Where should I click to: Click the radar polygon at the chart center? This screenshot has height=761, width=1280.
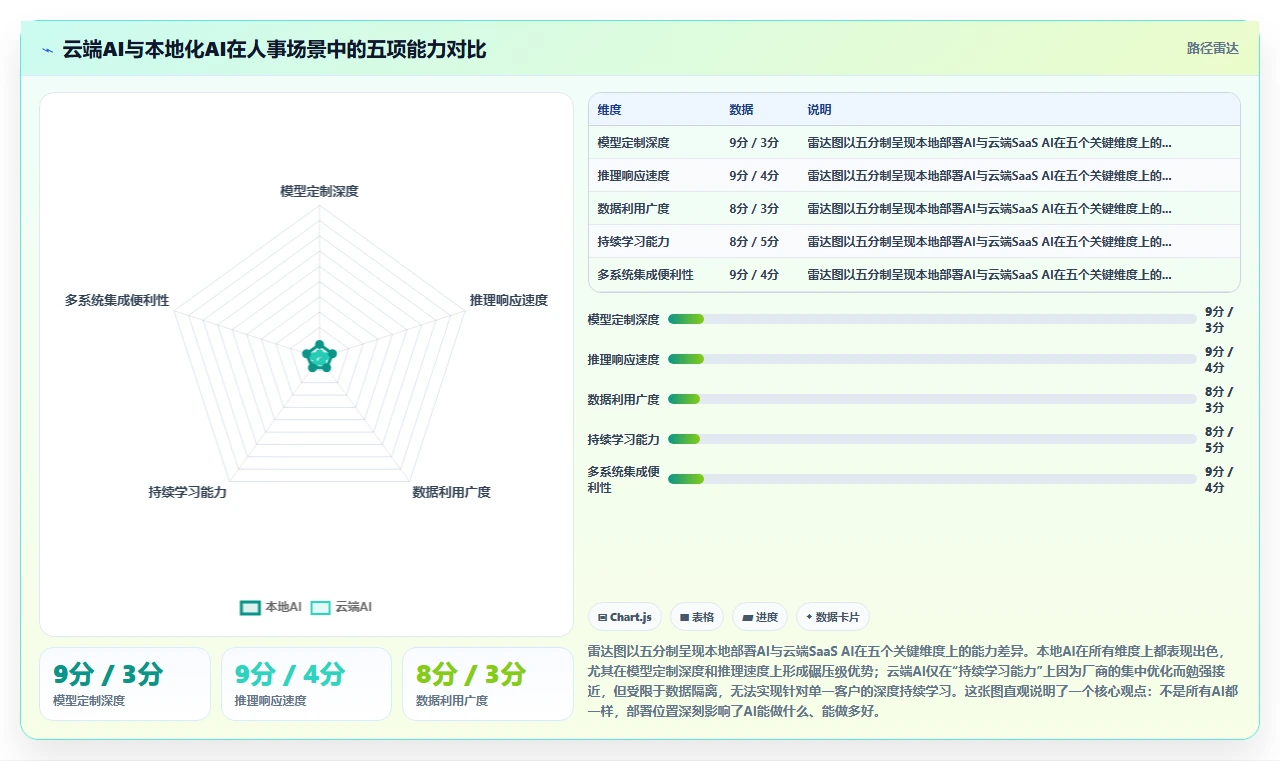319,356
